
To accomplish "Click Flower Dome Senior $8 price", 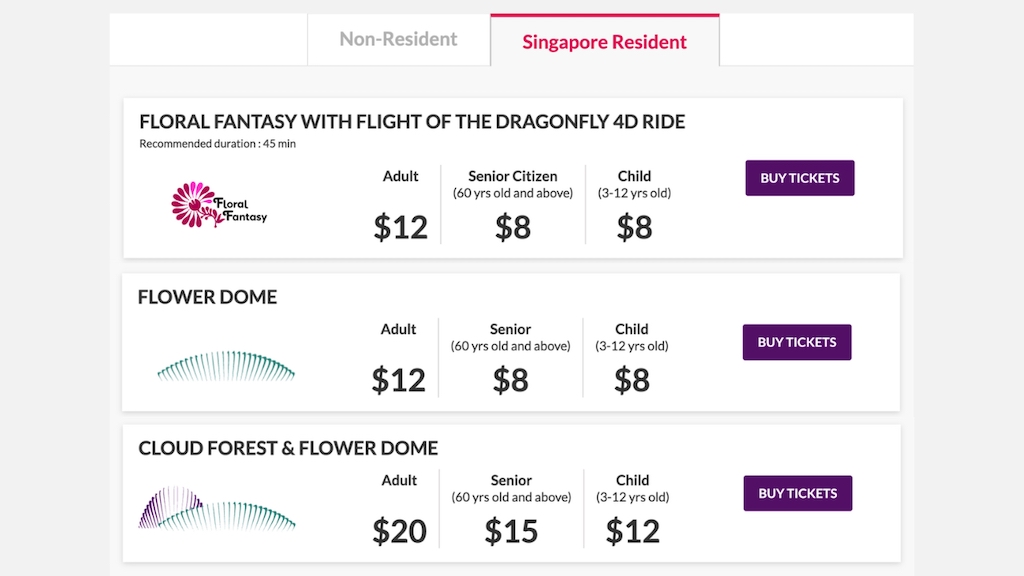I will (510, 380).
